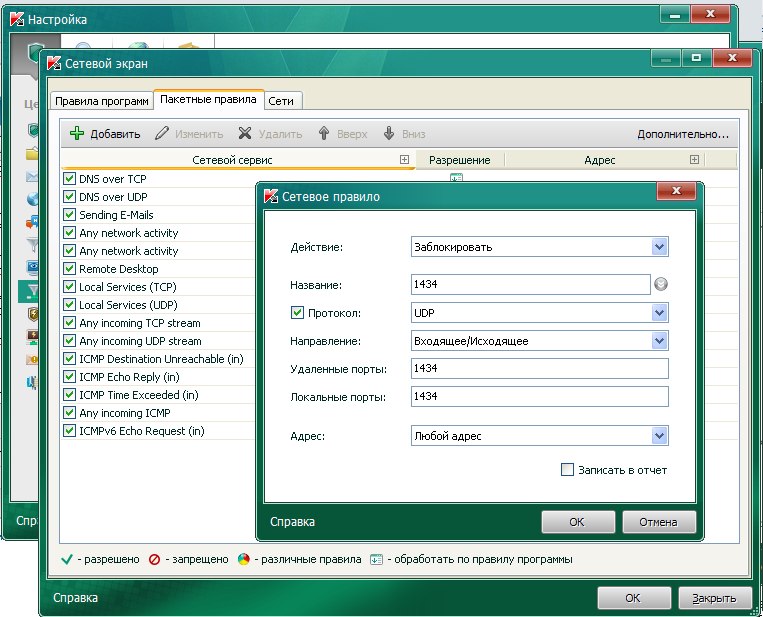The image size is (763, 617).
Task: Click the pencil Edit icon in toolbar
Action: coord(162,134)
